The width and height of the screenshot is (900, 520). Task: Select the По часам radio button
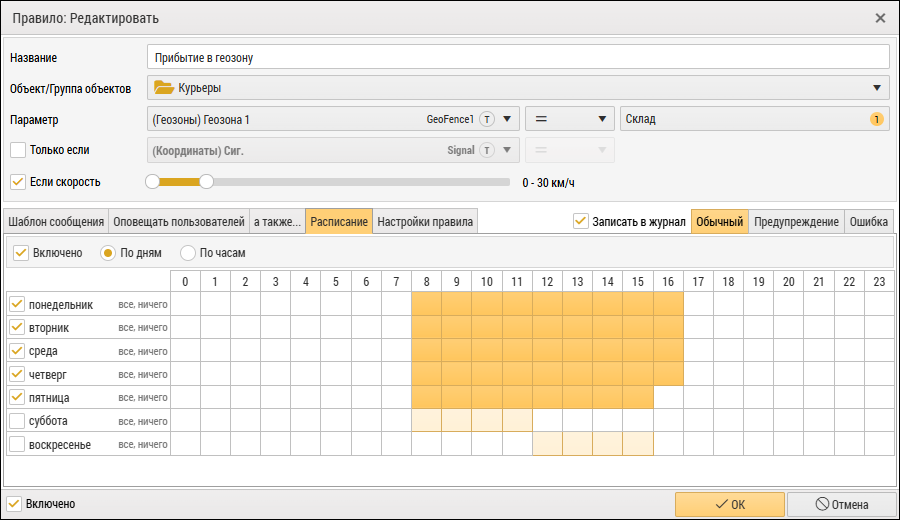pyautogui.click(x=188, y=253)
